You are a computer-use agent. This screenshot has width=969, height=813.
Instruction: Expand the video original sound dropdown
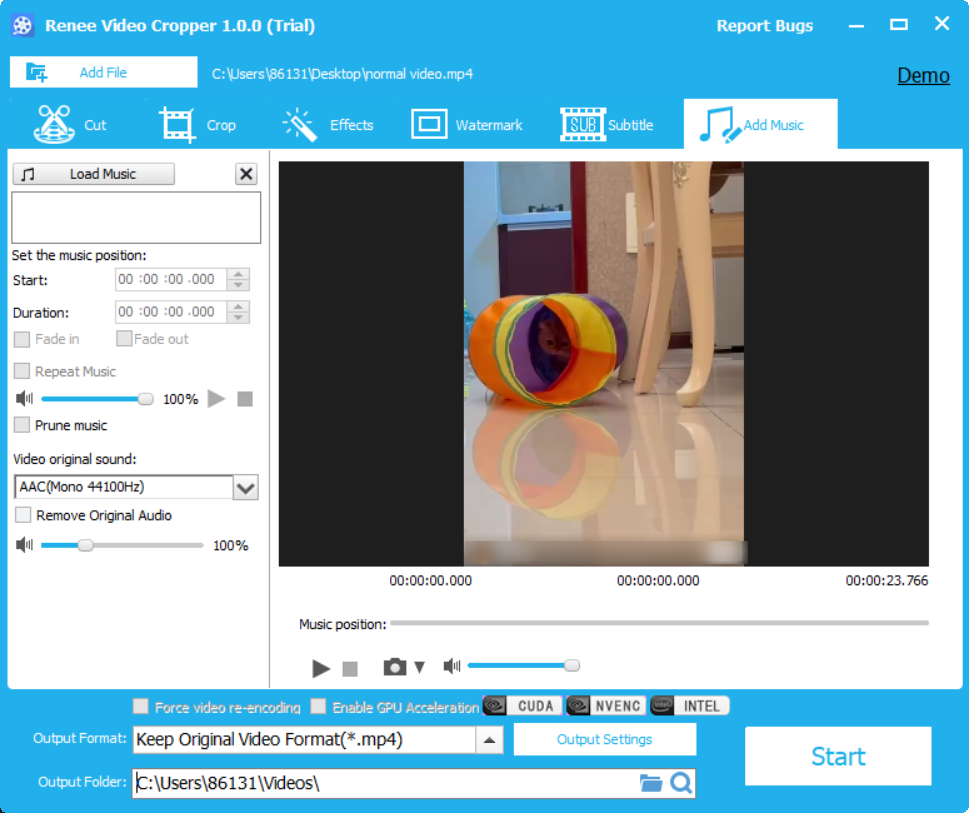pyautogui.click(x=245, y=488)
